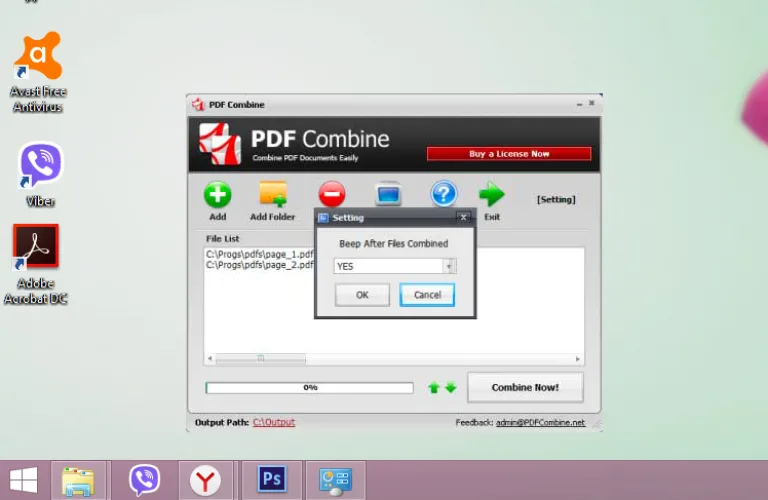Open Viber from the taskbar

[144, 480]
